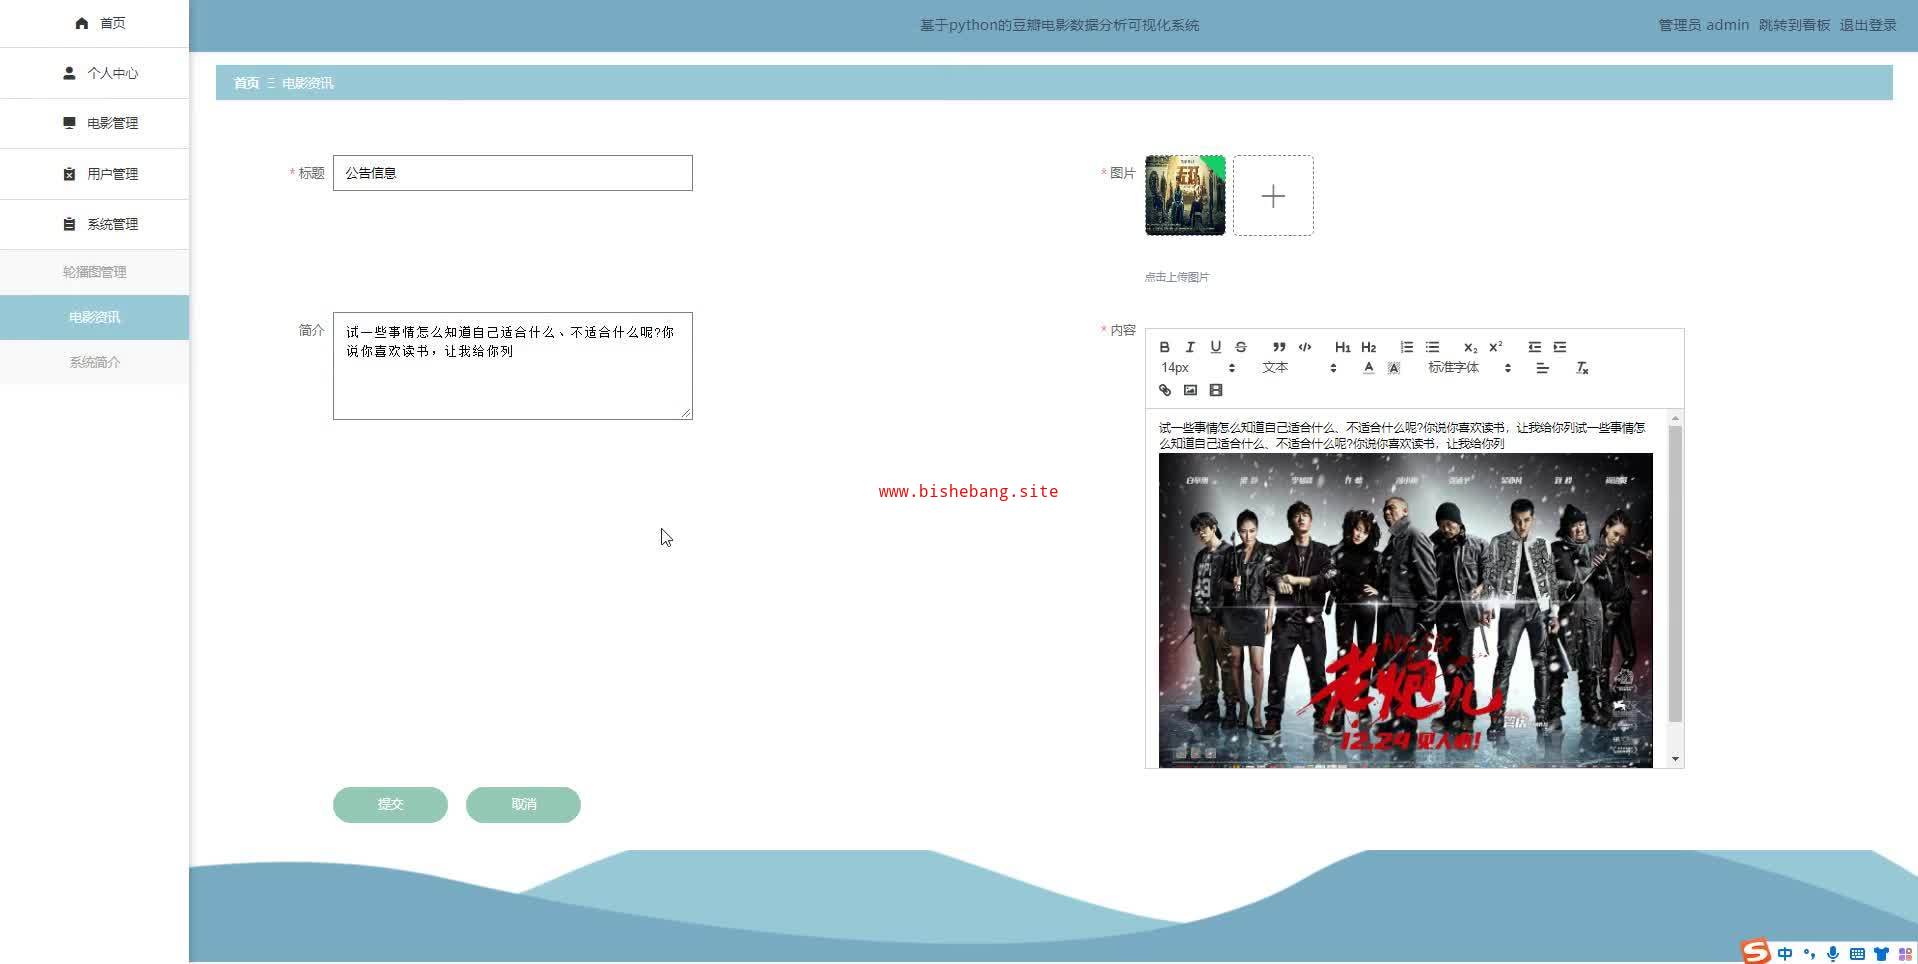1918x964 pixels.
Task: Open 轮播图管理 submenu item
Action: (94, 272)
